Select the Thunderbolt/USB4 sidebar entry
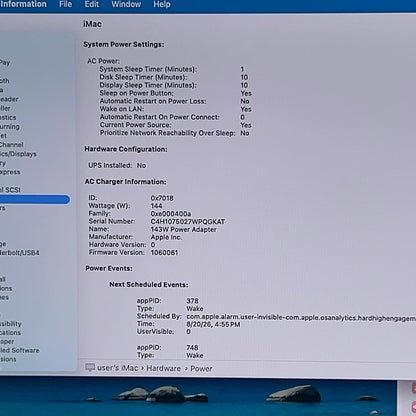The image size is (416, 416). tap(19, 253)
